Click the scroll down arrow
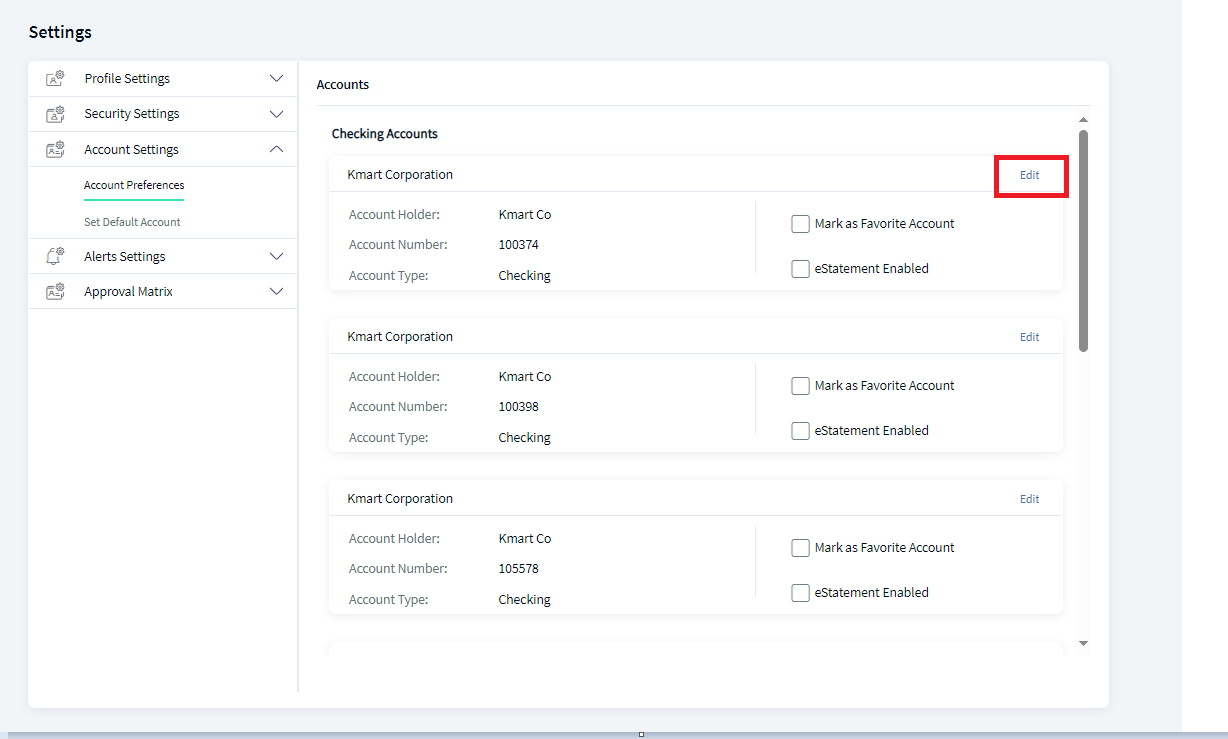This screenshot has width=1228, height=739. click(x=1083, y=643)
